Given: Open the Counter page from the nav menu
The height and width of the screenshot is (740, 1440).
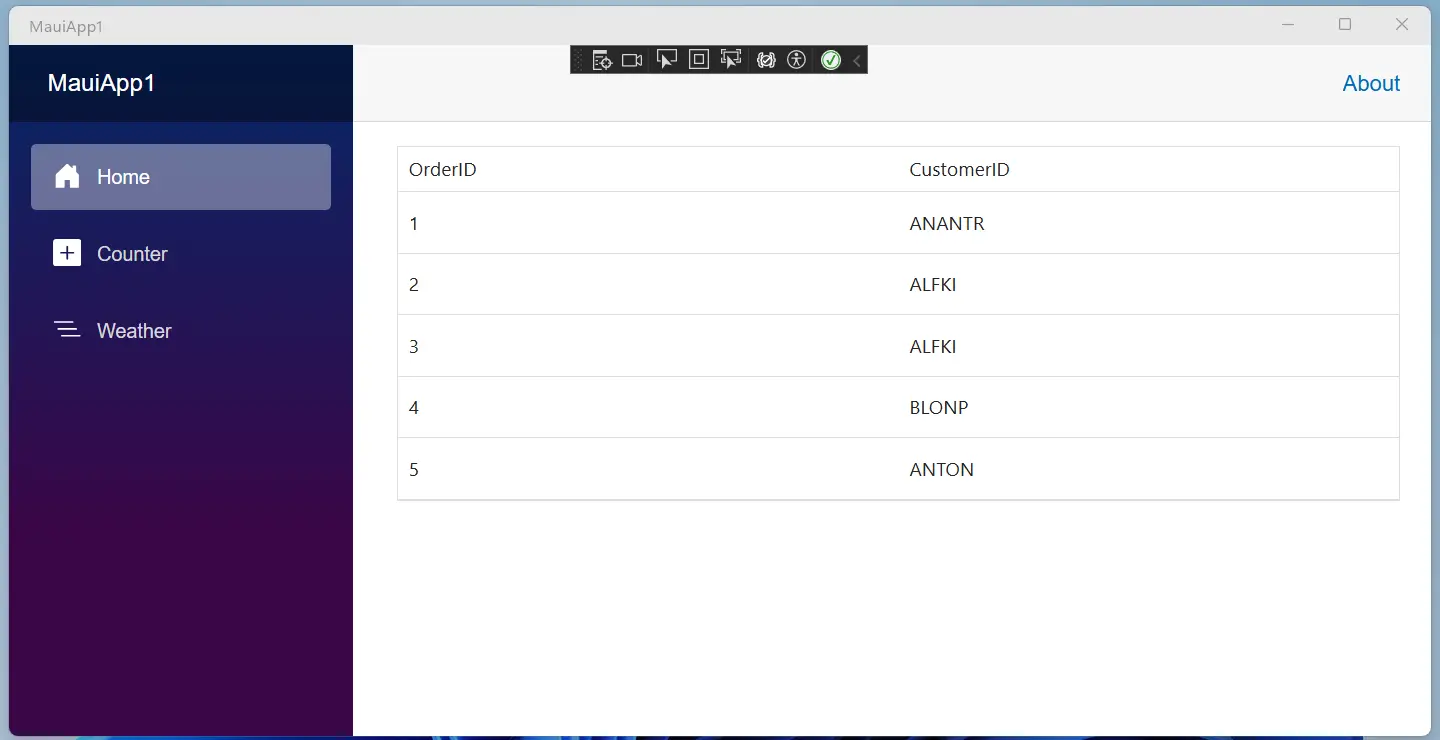Looking at the screenshot, I should click(x=131, y=254).
